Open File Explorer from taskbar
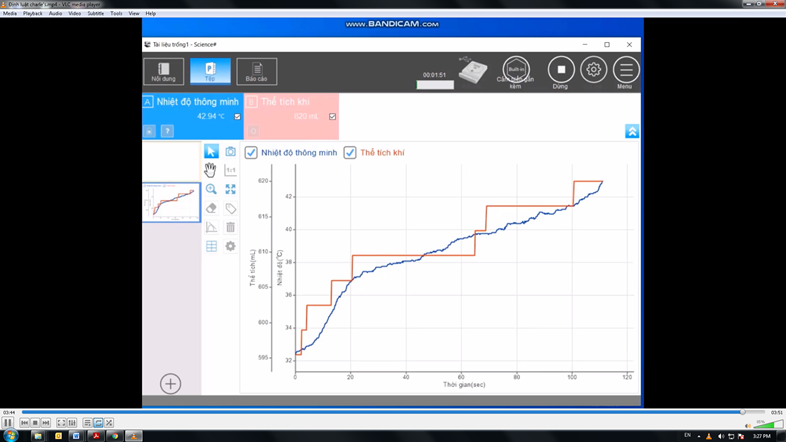 pyautogui.click(x=38, y=436)
